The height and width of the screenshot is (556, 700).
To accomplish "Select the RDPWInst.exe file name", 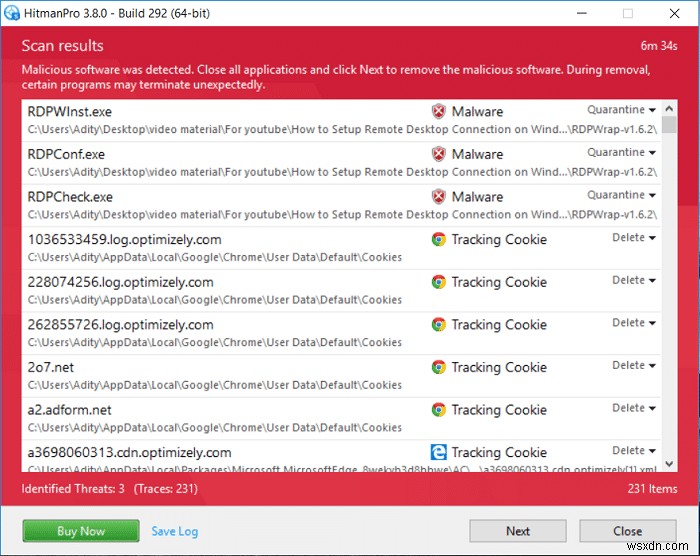I will 70,112.
